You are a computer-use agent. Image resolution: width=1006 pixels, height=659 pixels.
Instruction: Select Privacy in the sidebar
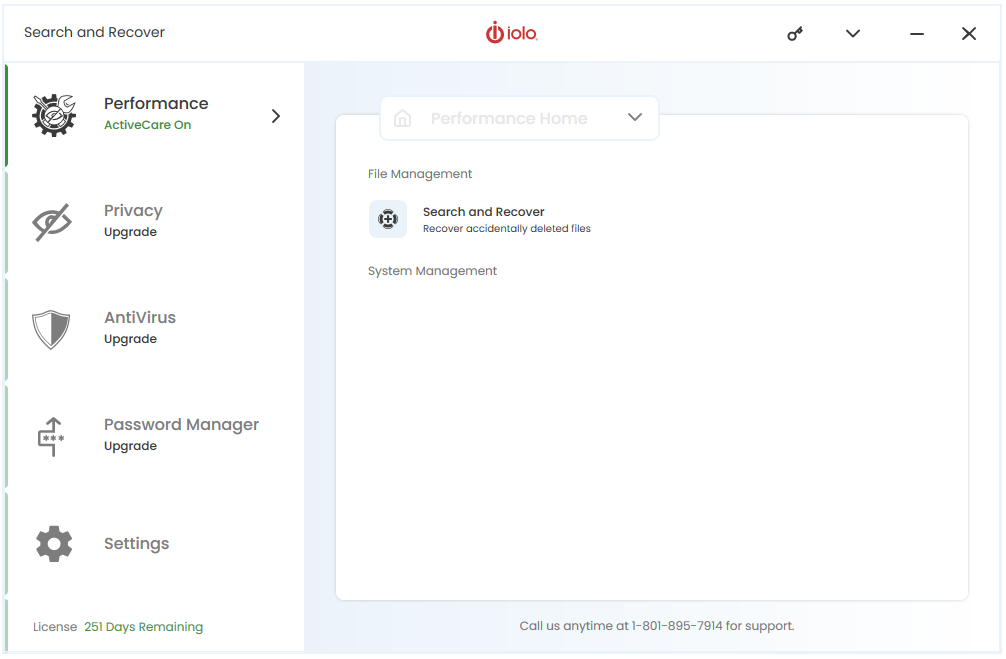155,222
